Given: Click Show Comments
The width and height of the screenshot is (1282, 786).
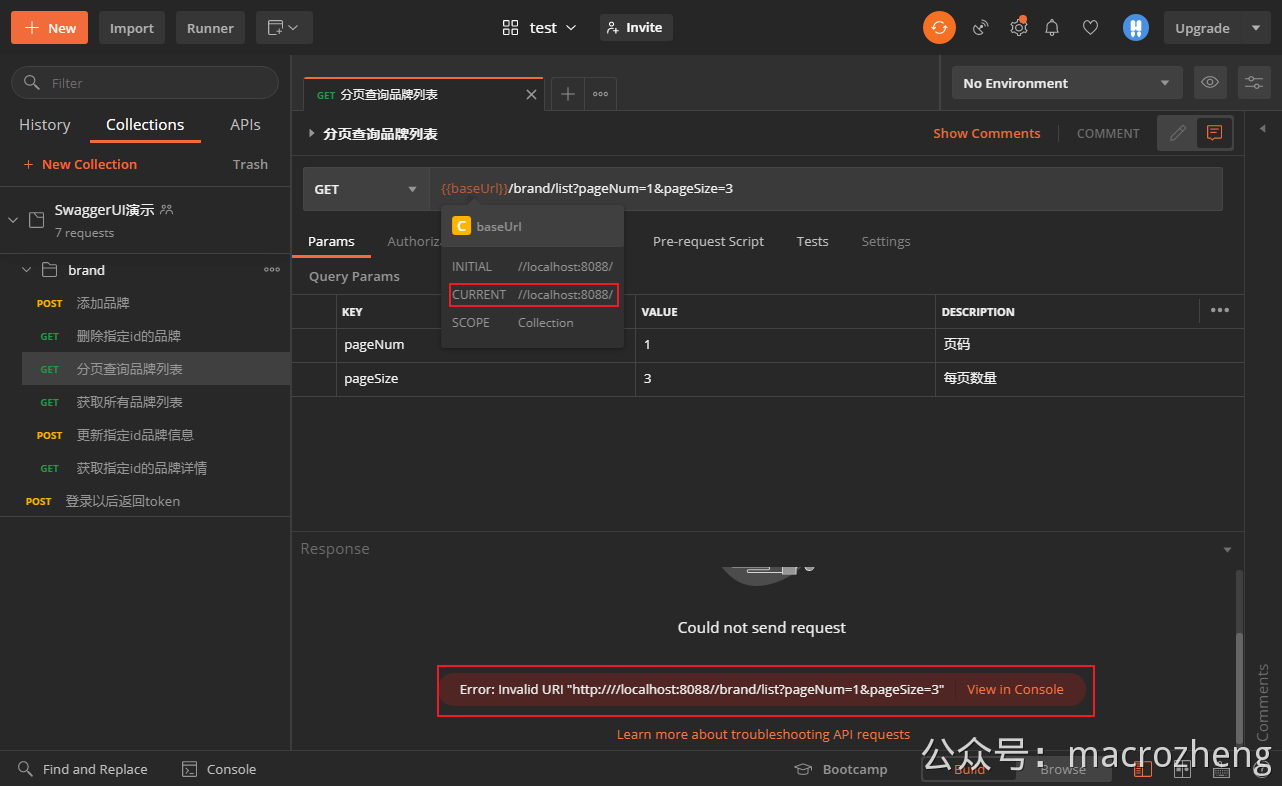Looking at the screenshot, I should coord(987,133).
